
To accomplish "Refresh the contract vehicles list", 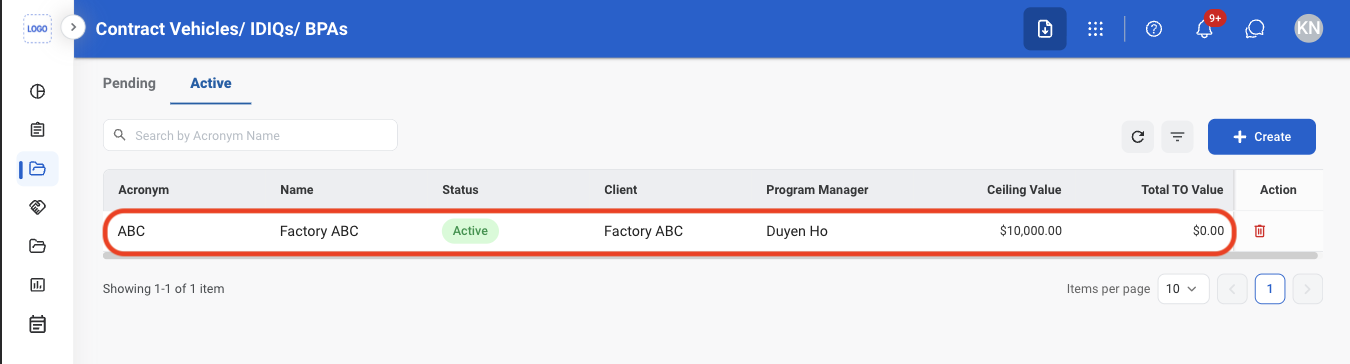I will tap(1138, 137).
